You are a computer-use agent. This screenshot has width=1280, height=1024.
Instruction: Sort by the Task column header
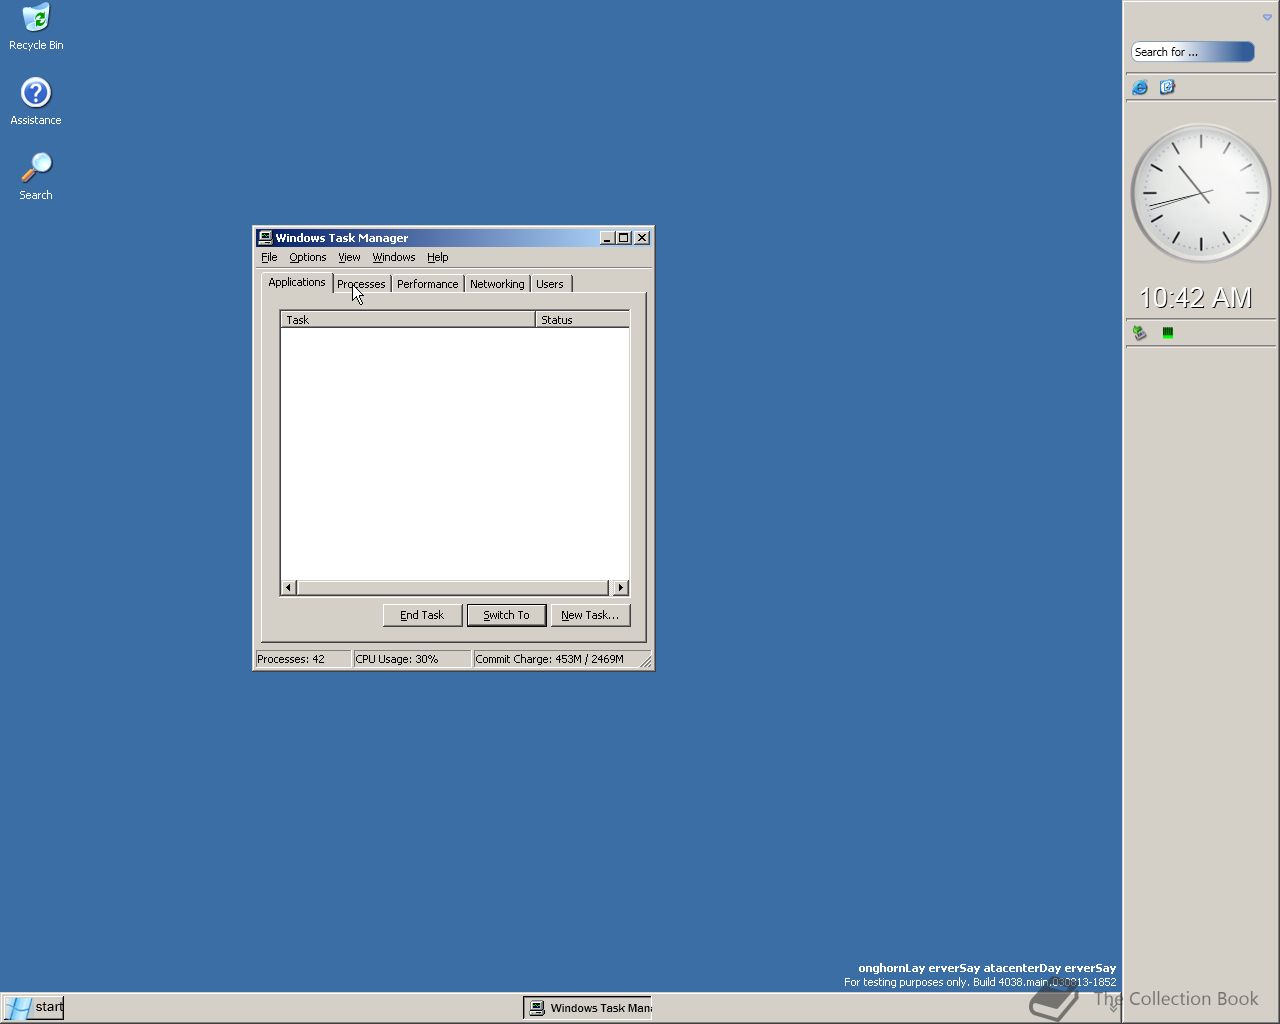click(408, 320)
